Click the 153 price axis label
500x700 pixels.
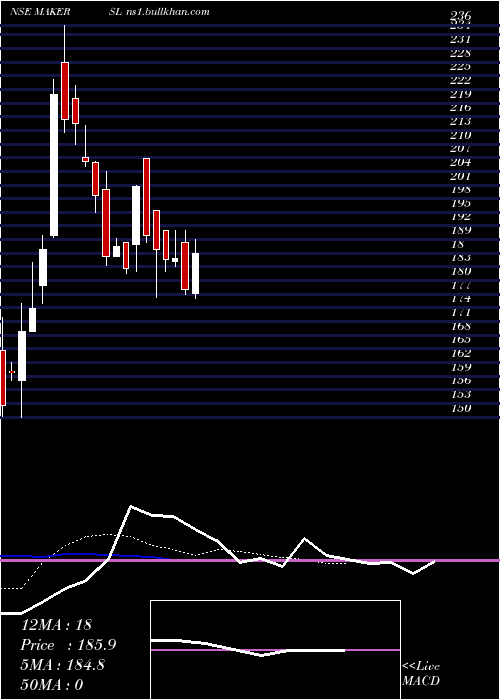click(x=460, y=394)
